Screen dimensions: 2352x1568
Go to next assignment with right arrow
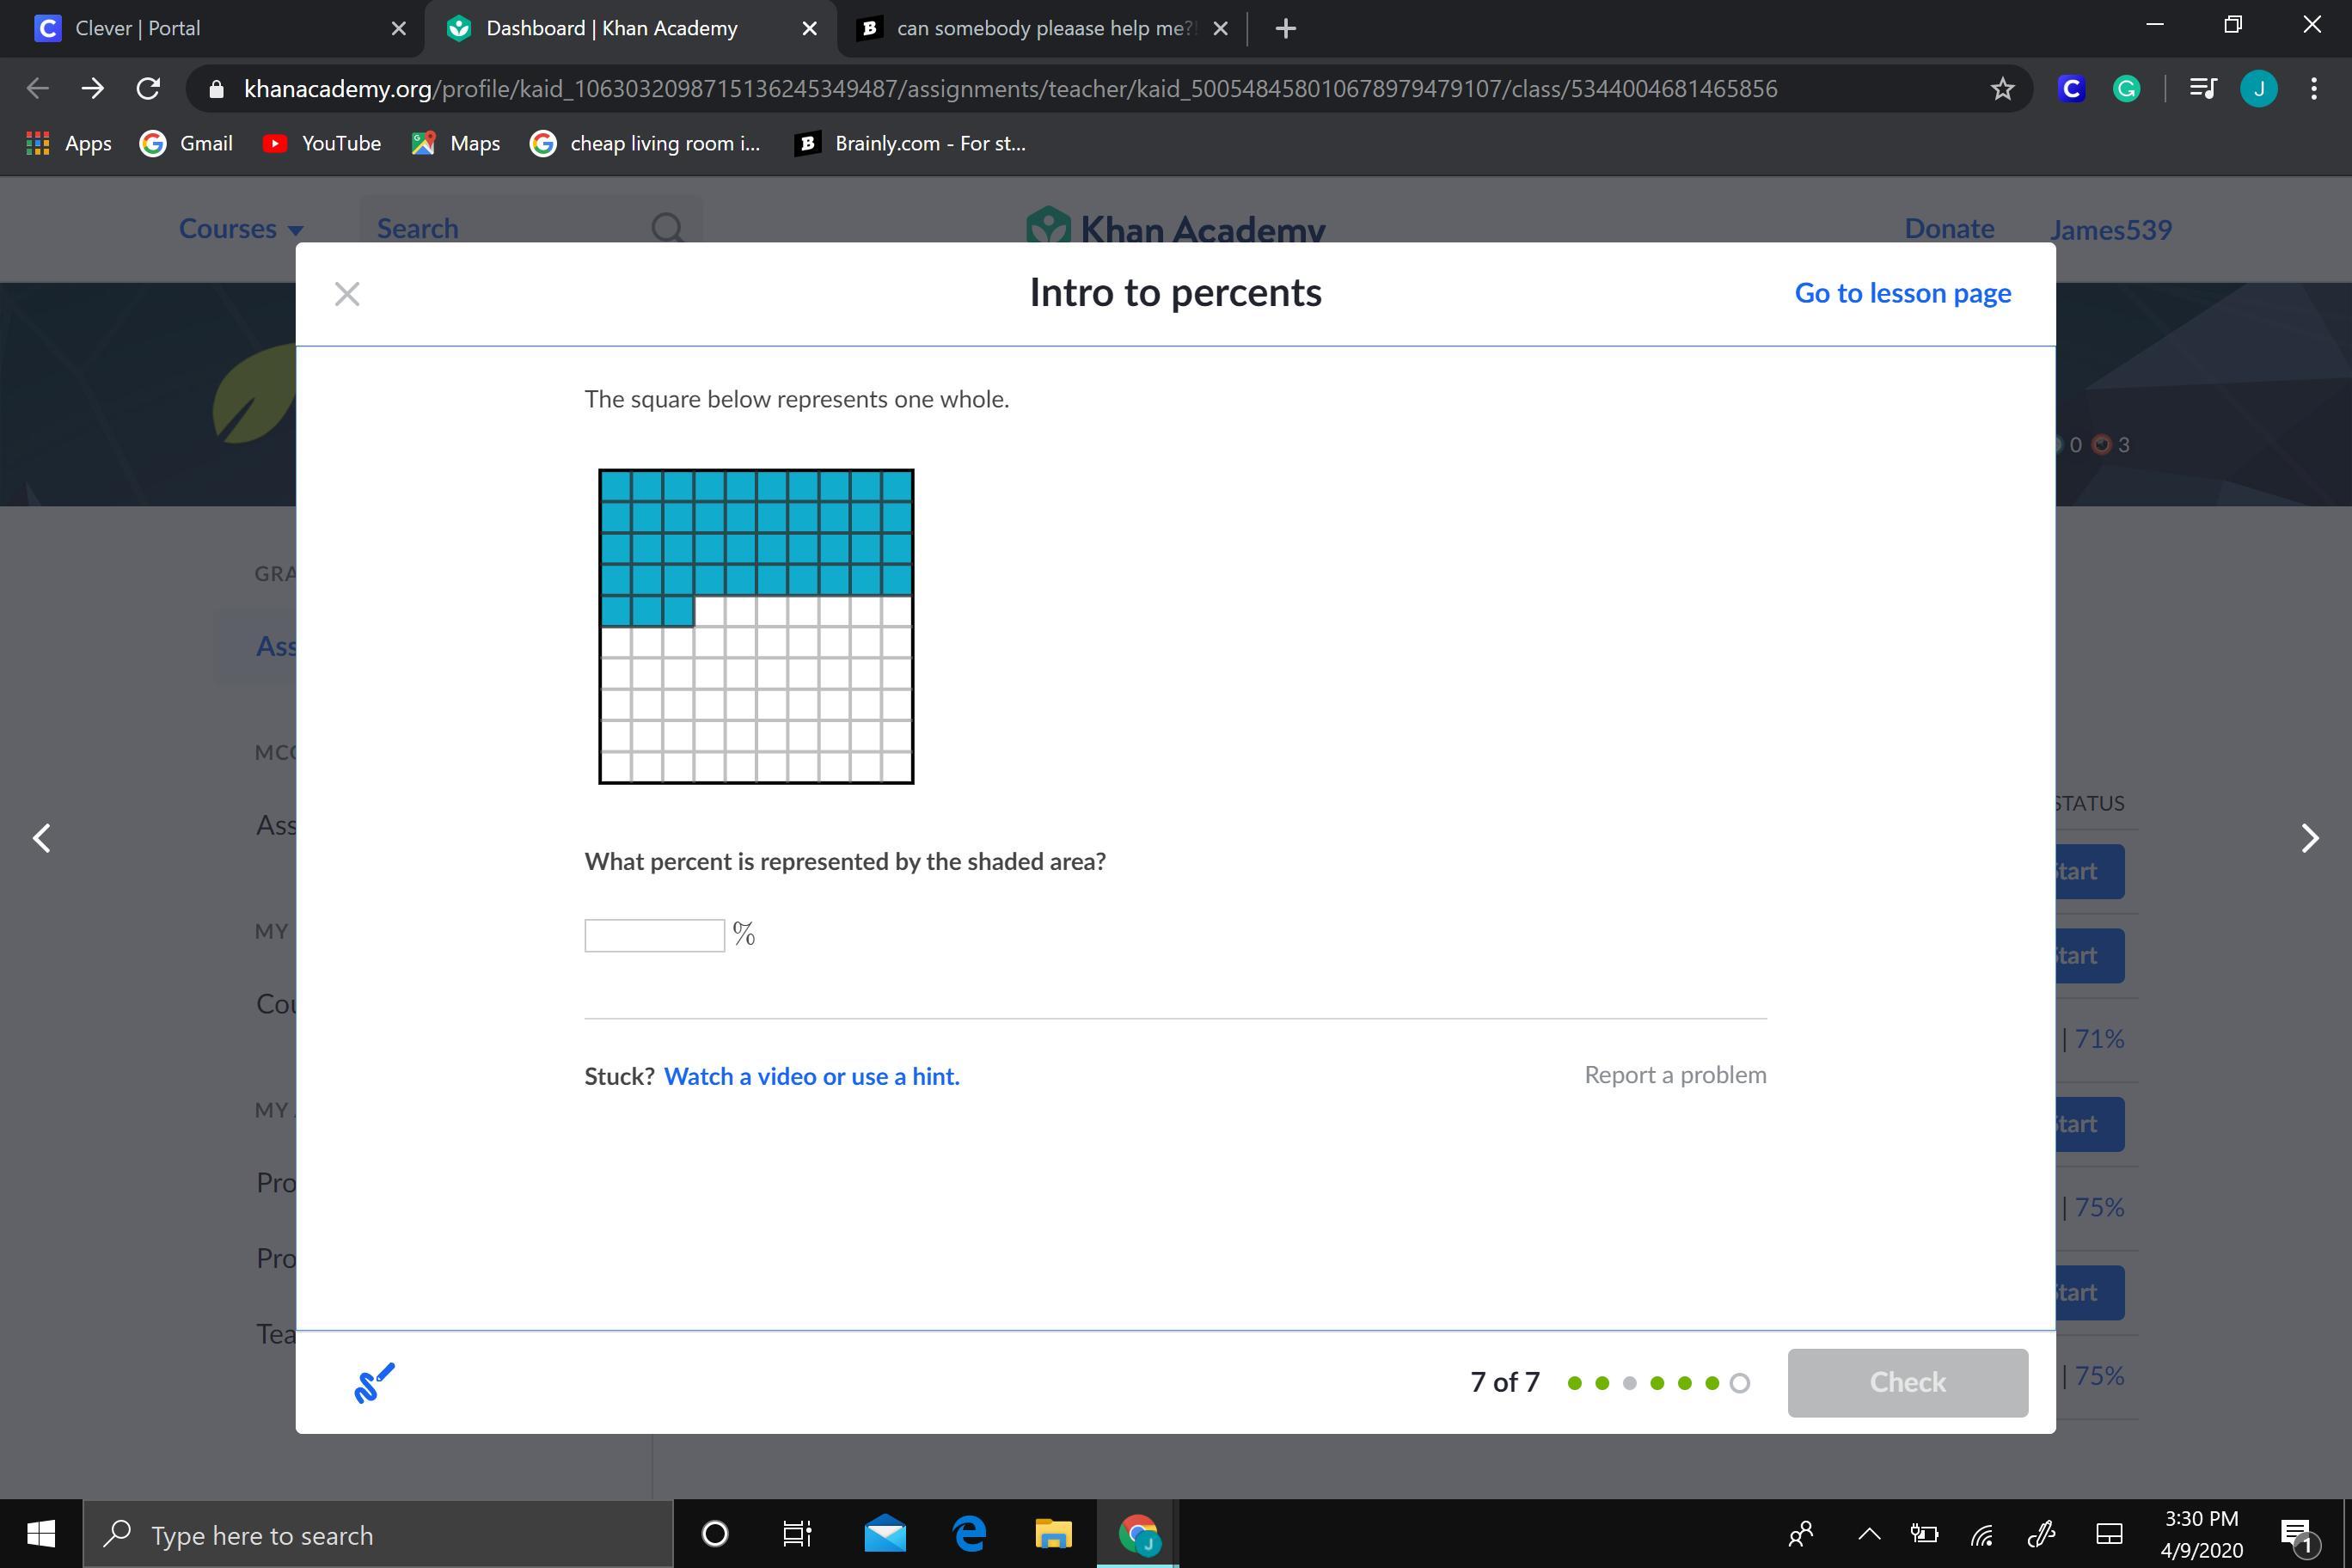(x=2309, y=838)
